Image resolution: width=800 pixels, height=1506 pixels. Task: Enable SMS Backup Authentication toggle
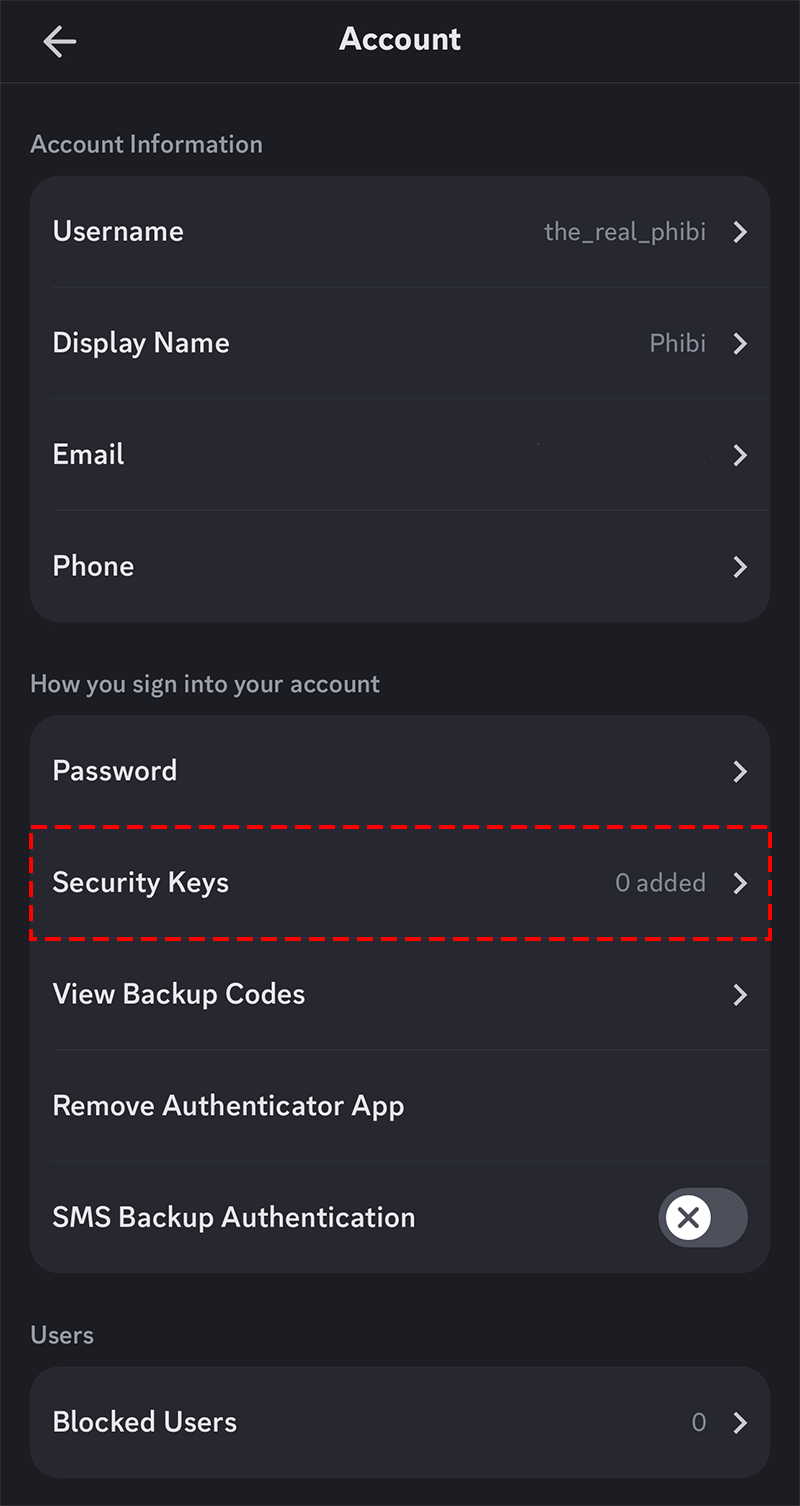[703, 1217]
